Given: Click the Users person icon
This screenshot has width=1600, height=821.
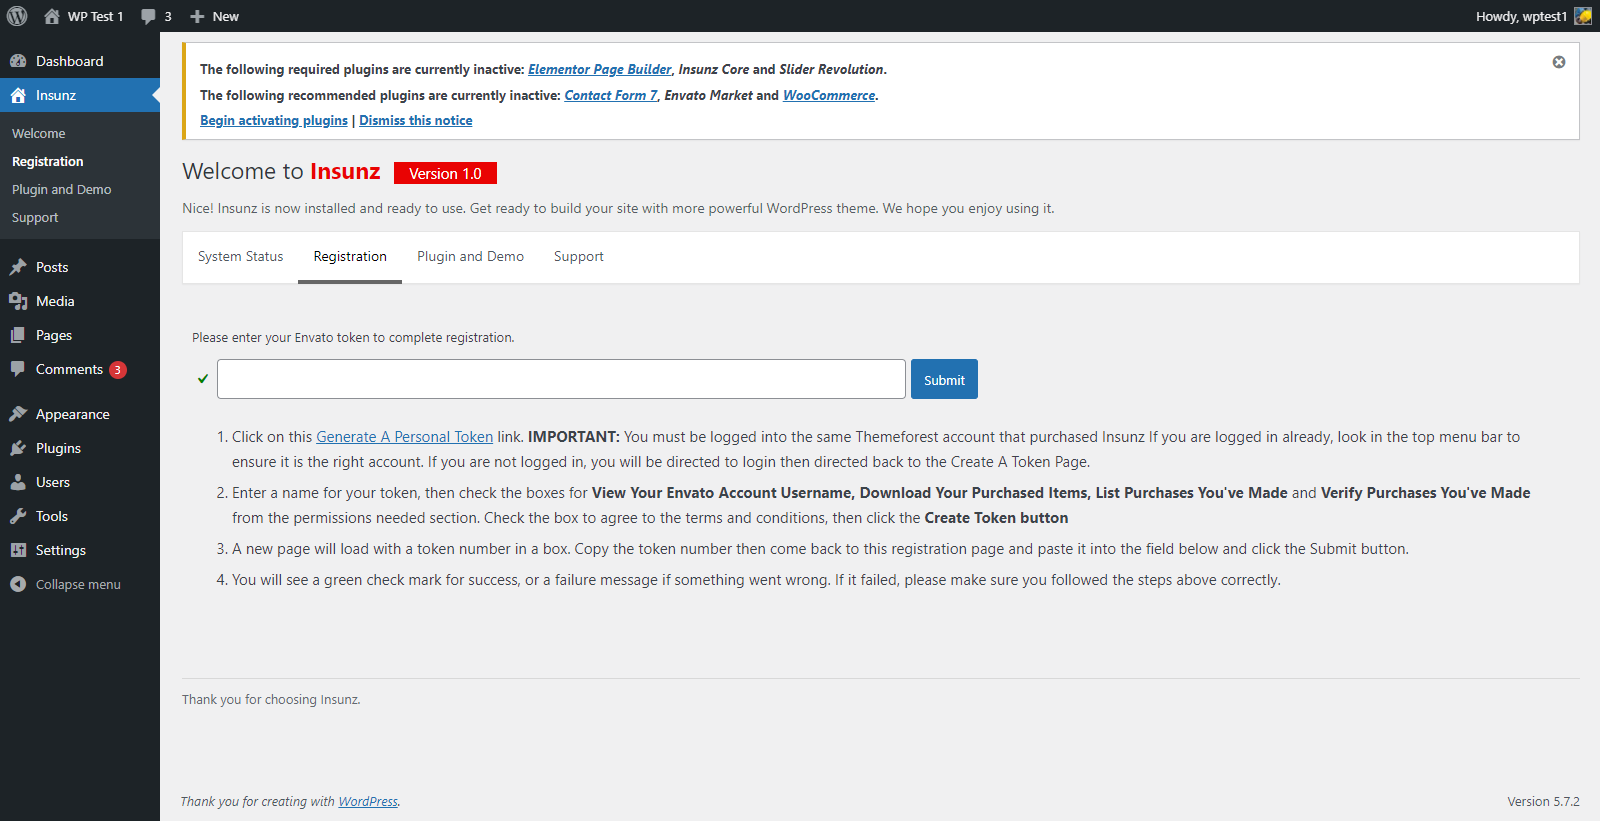Looking at the screenshot, I should click(x=18, y=482).
